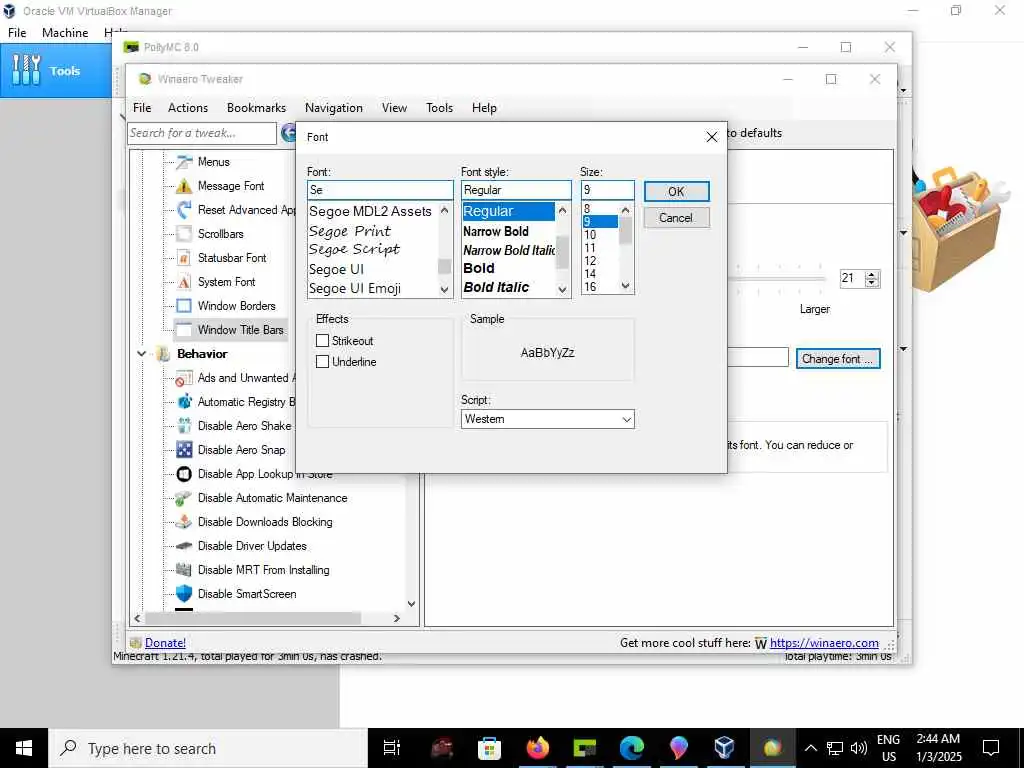The width and height of the screenshot is (1024, 768).
Task: Click the Reset Advanced Appearance icon
Action: [184, 210]
